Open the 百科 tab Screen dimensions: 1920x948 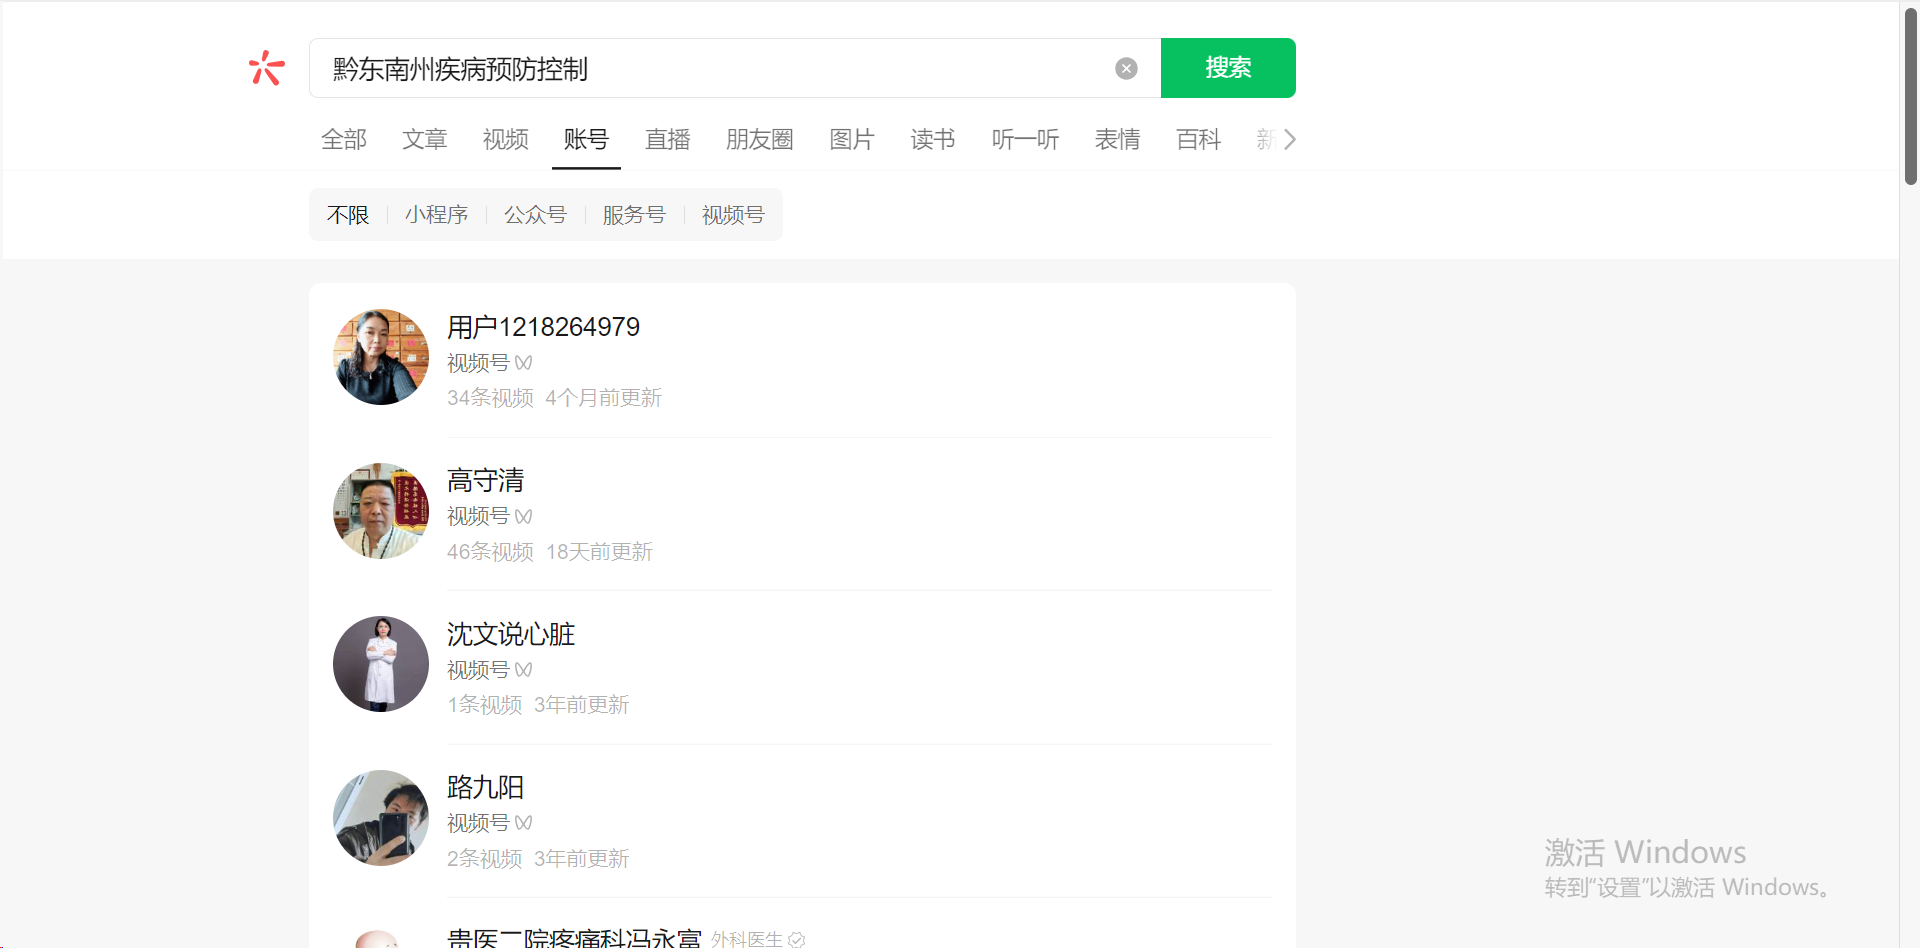(x=1199, y=139)
